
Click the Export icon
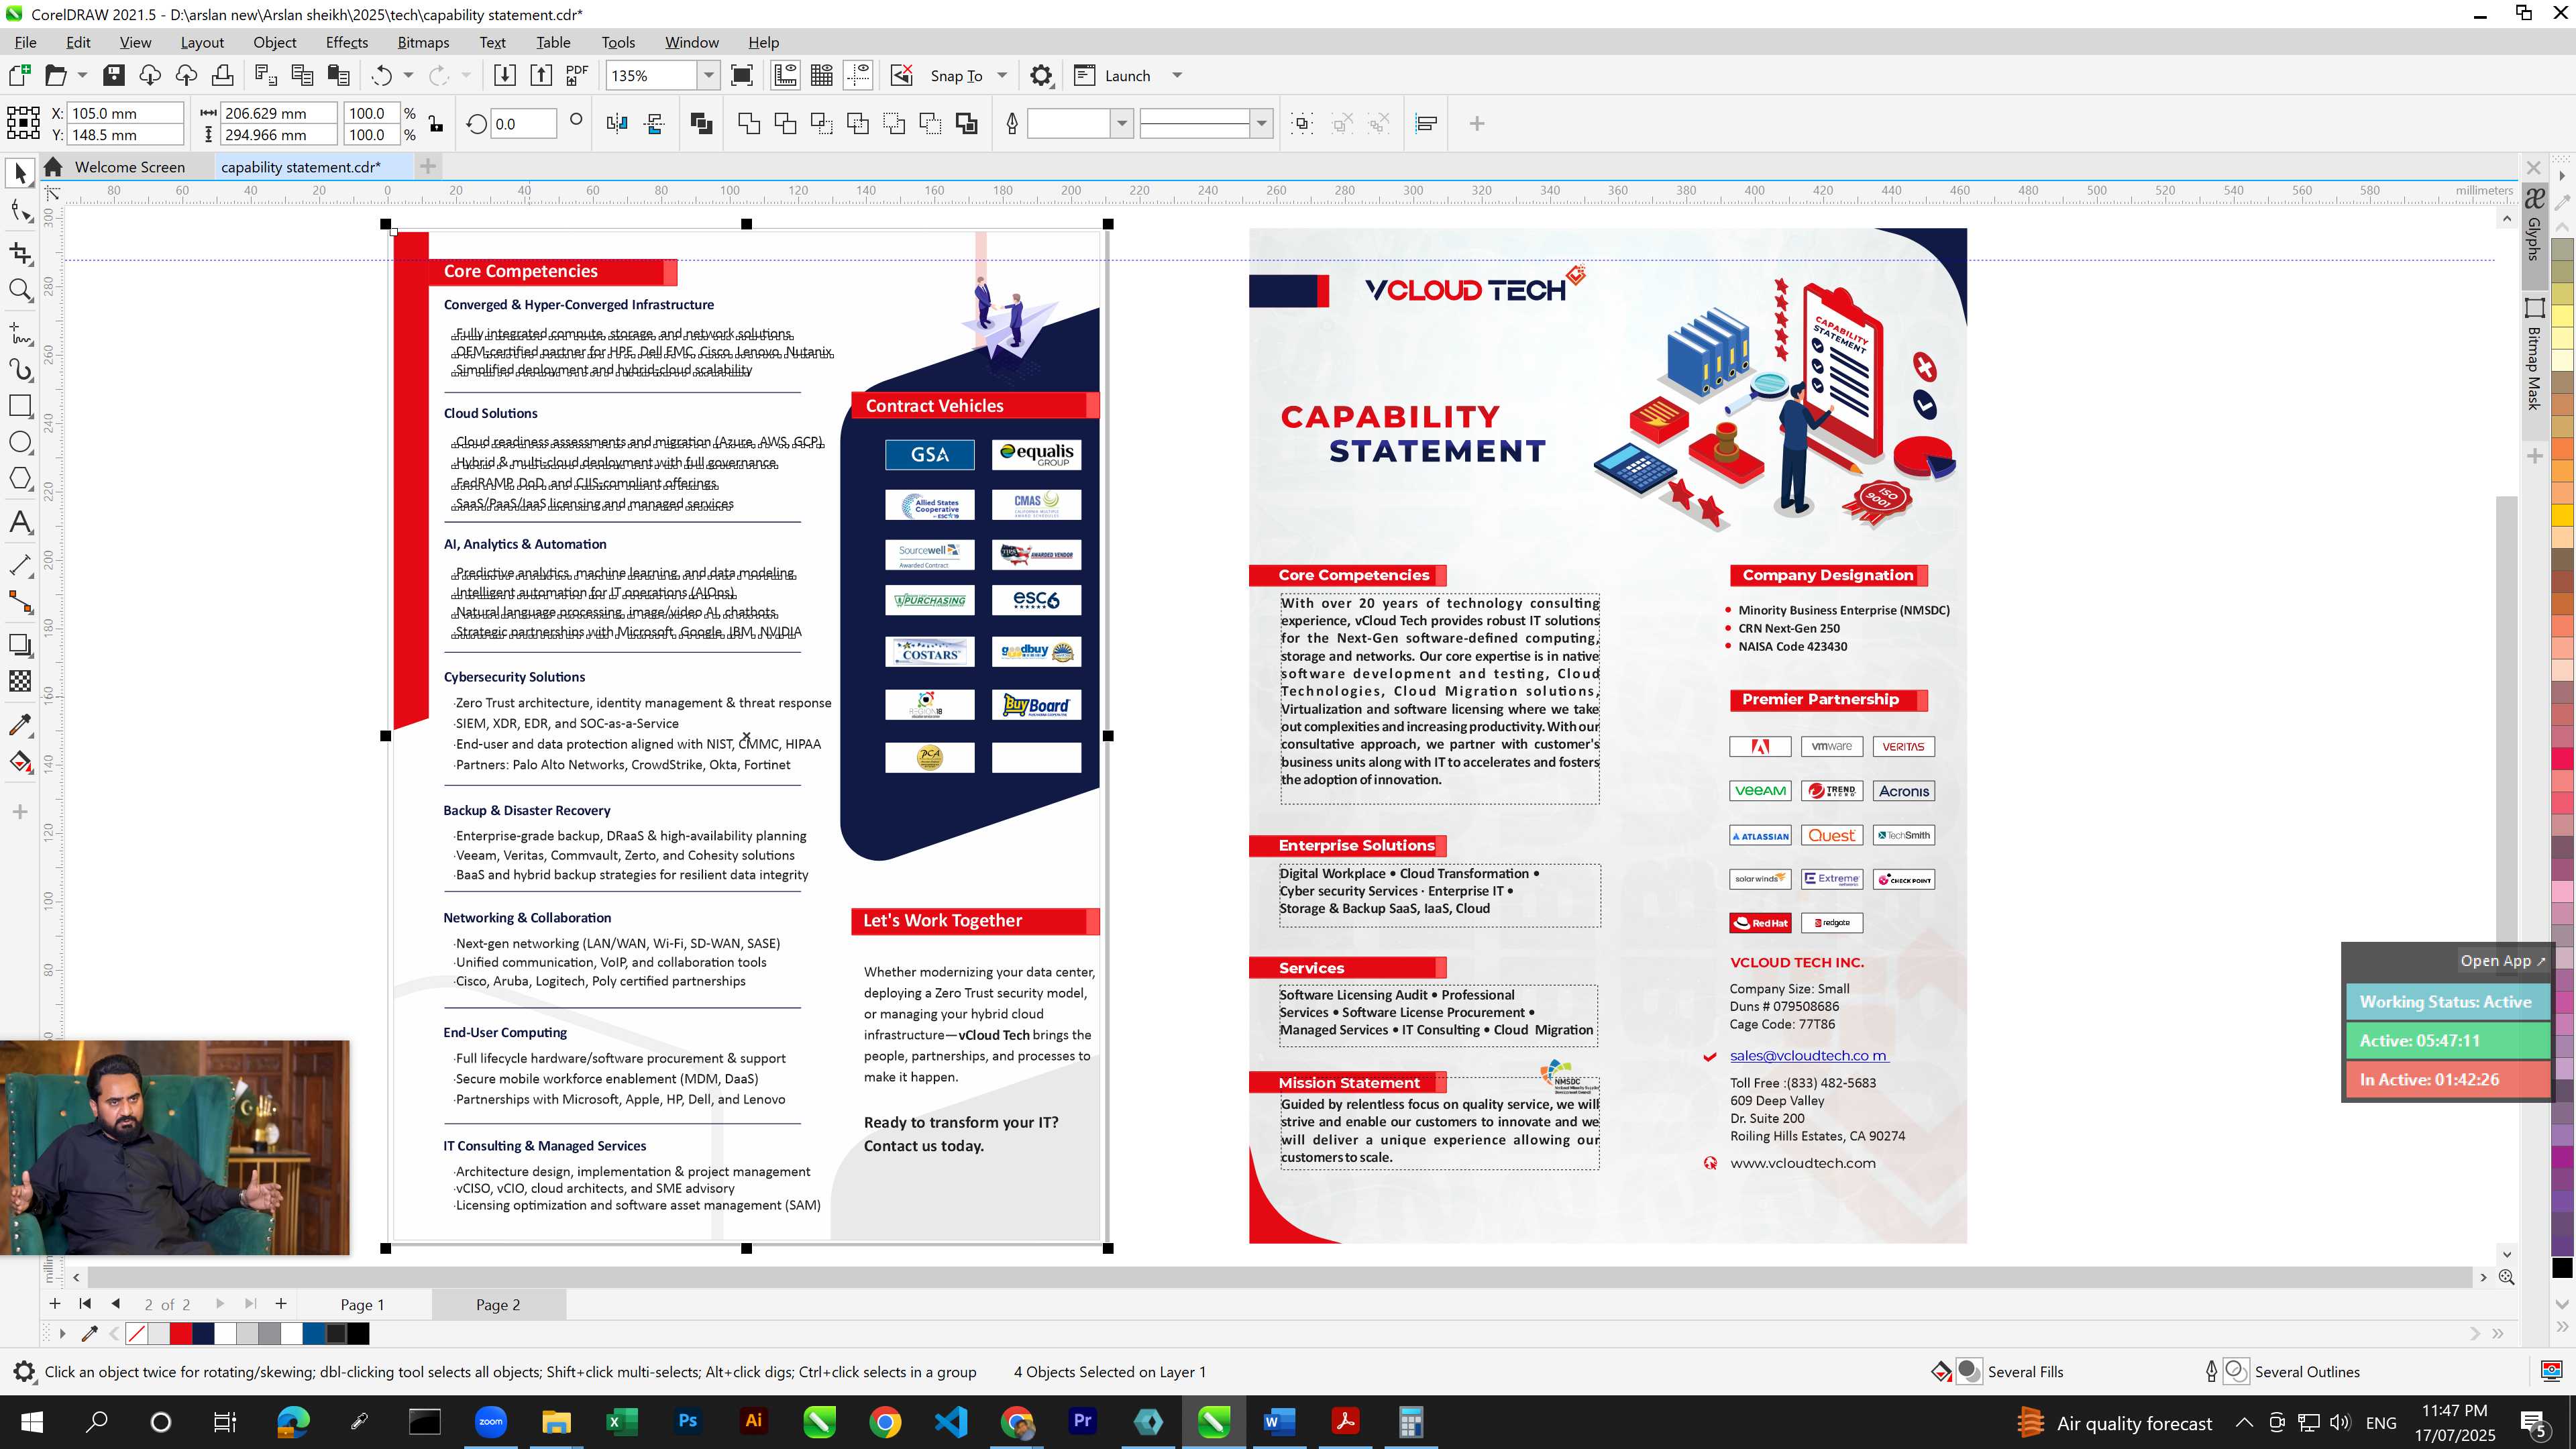541,75
